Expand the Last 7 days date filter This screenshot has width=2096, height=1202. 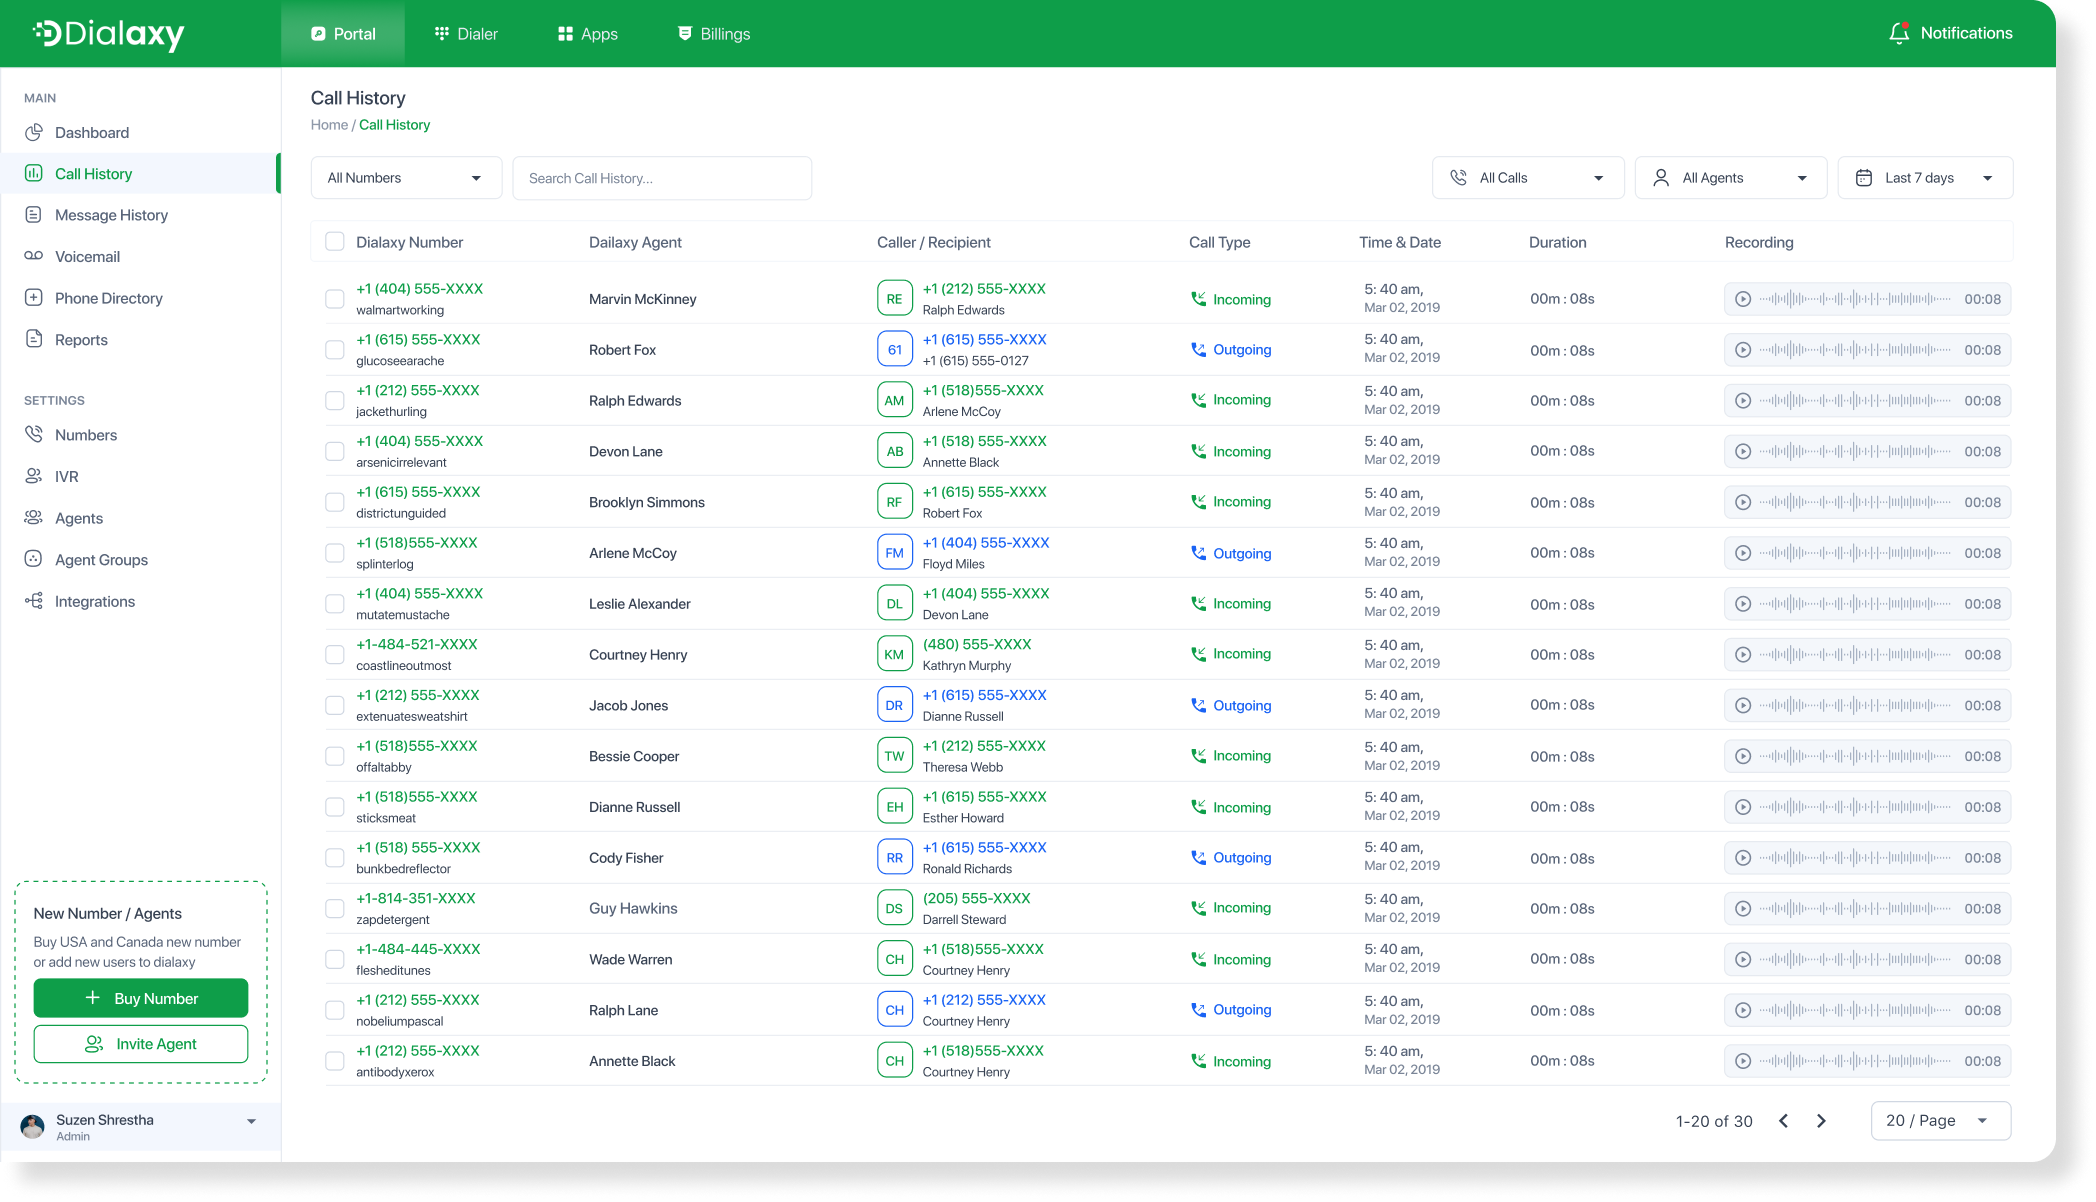click(1924, 177)
